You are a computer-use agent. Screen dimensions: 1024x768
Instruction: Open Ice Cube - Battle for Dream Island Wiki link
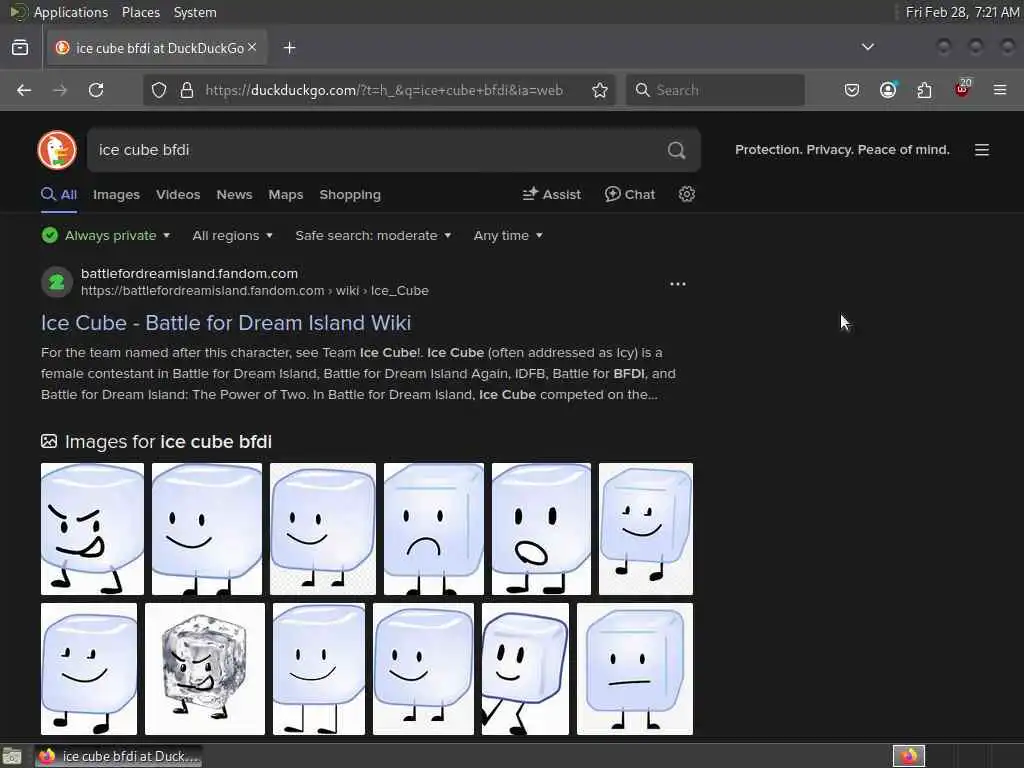click(226, 323)
